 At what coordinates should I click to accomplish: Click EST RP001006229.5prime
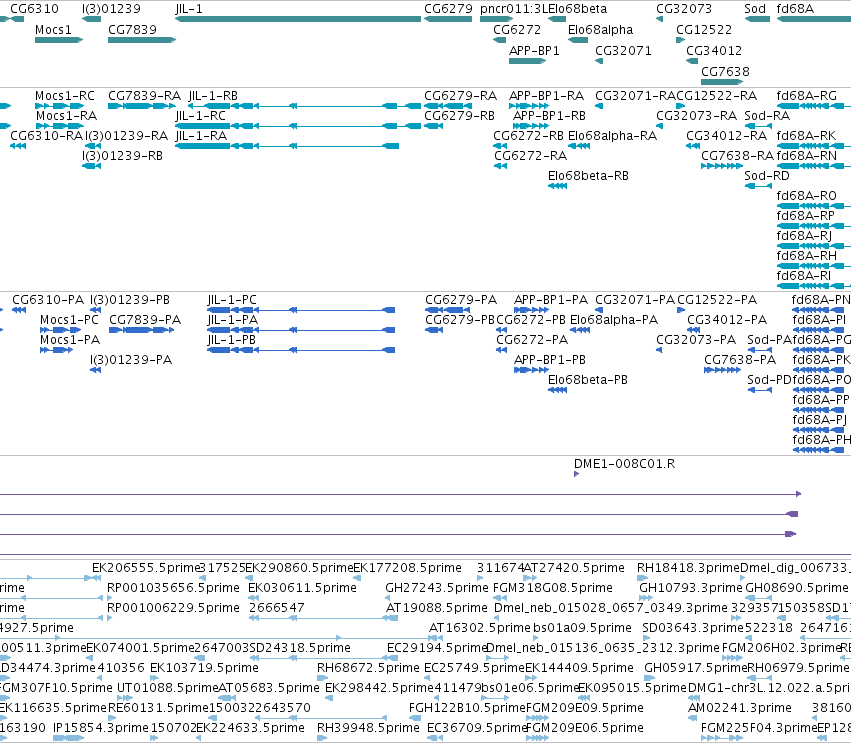[173, 608]
